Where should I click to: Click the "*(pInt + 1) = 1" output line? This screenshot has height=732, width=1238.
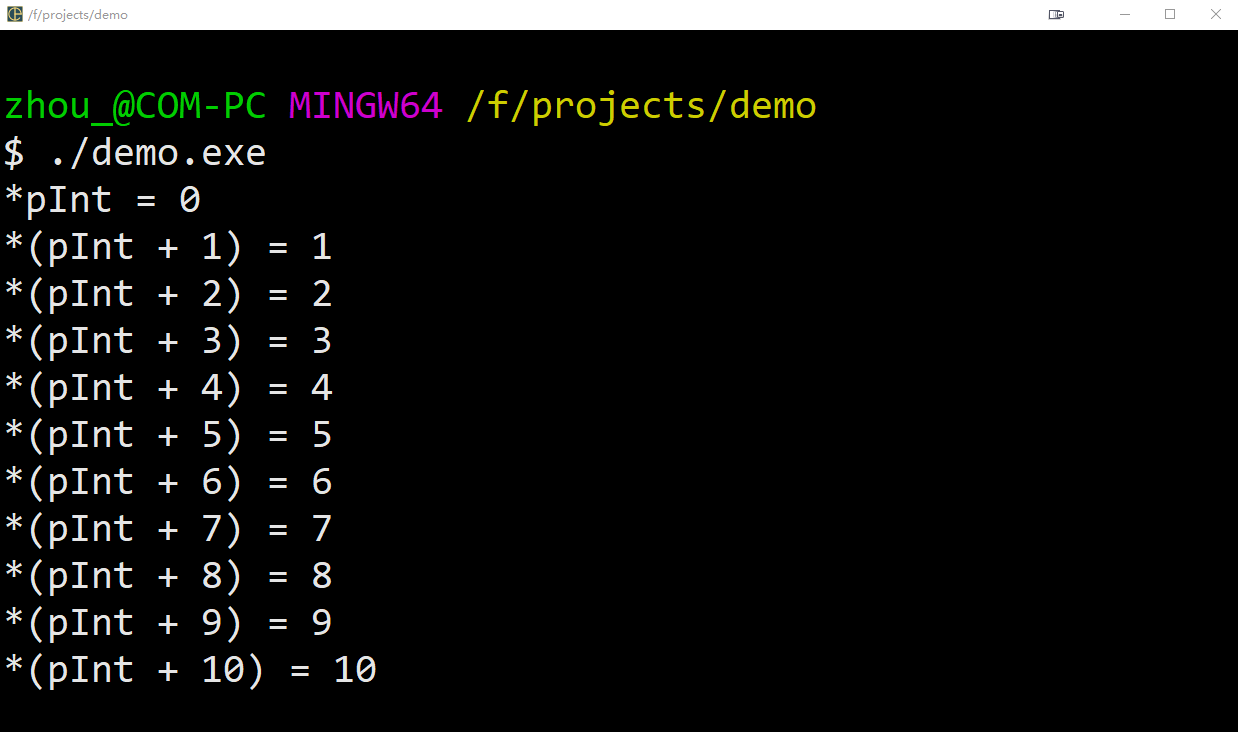pos(168,247)
